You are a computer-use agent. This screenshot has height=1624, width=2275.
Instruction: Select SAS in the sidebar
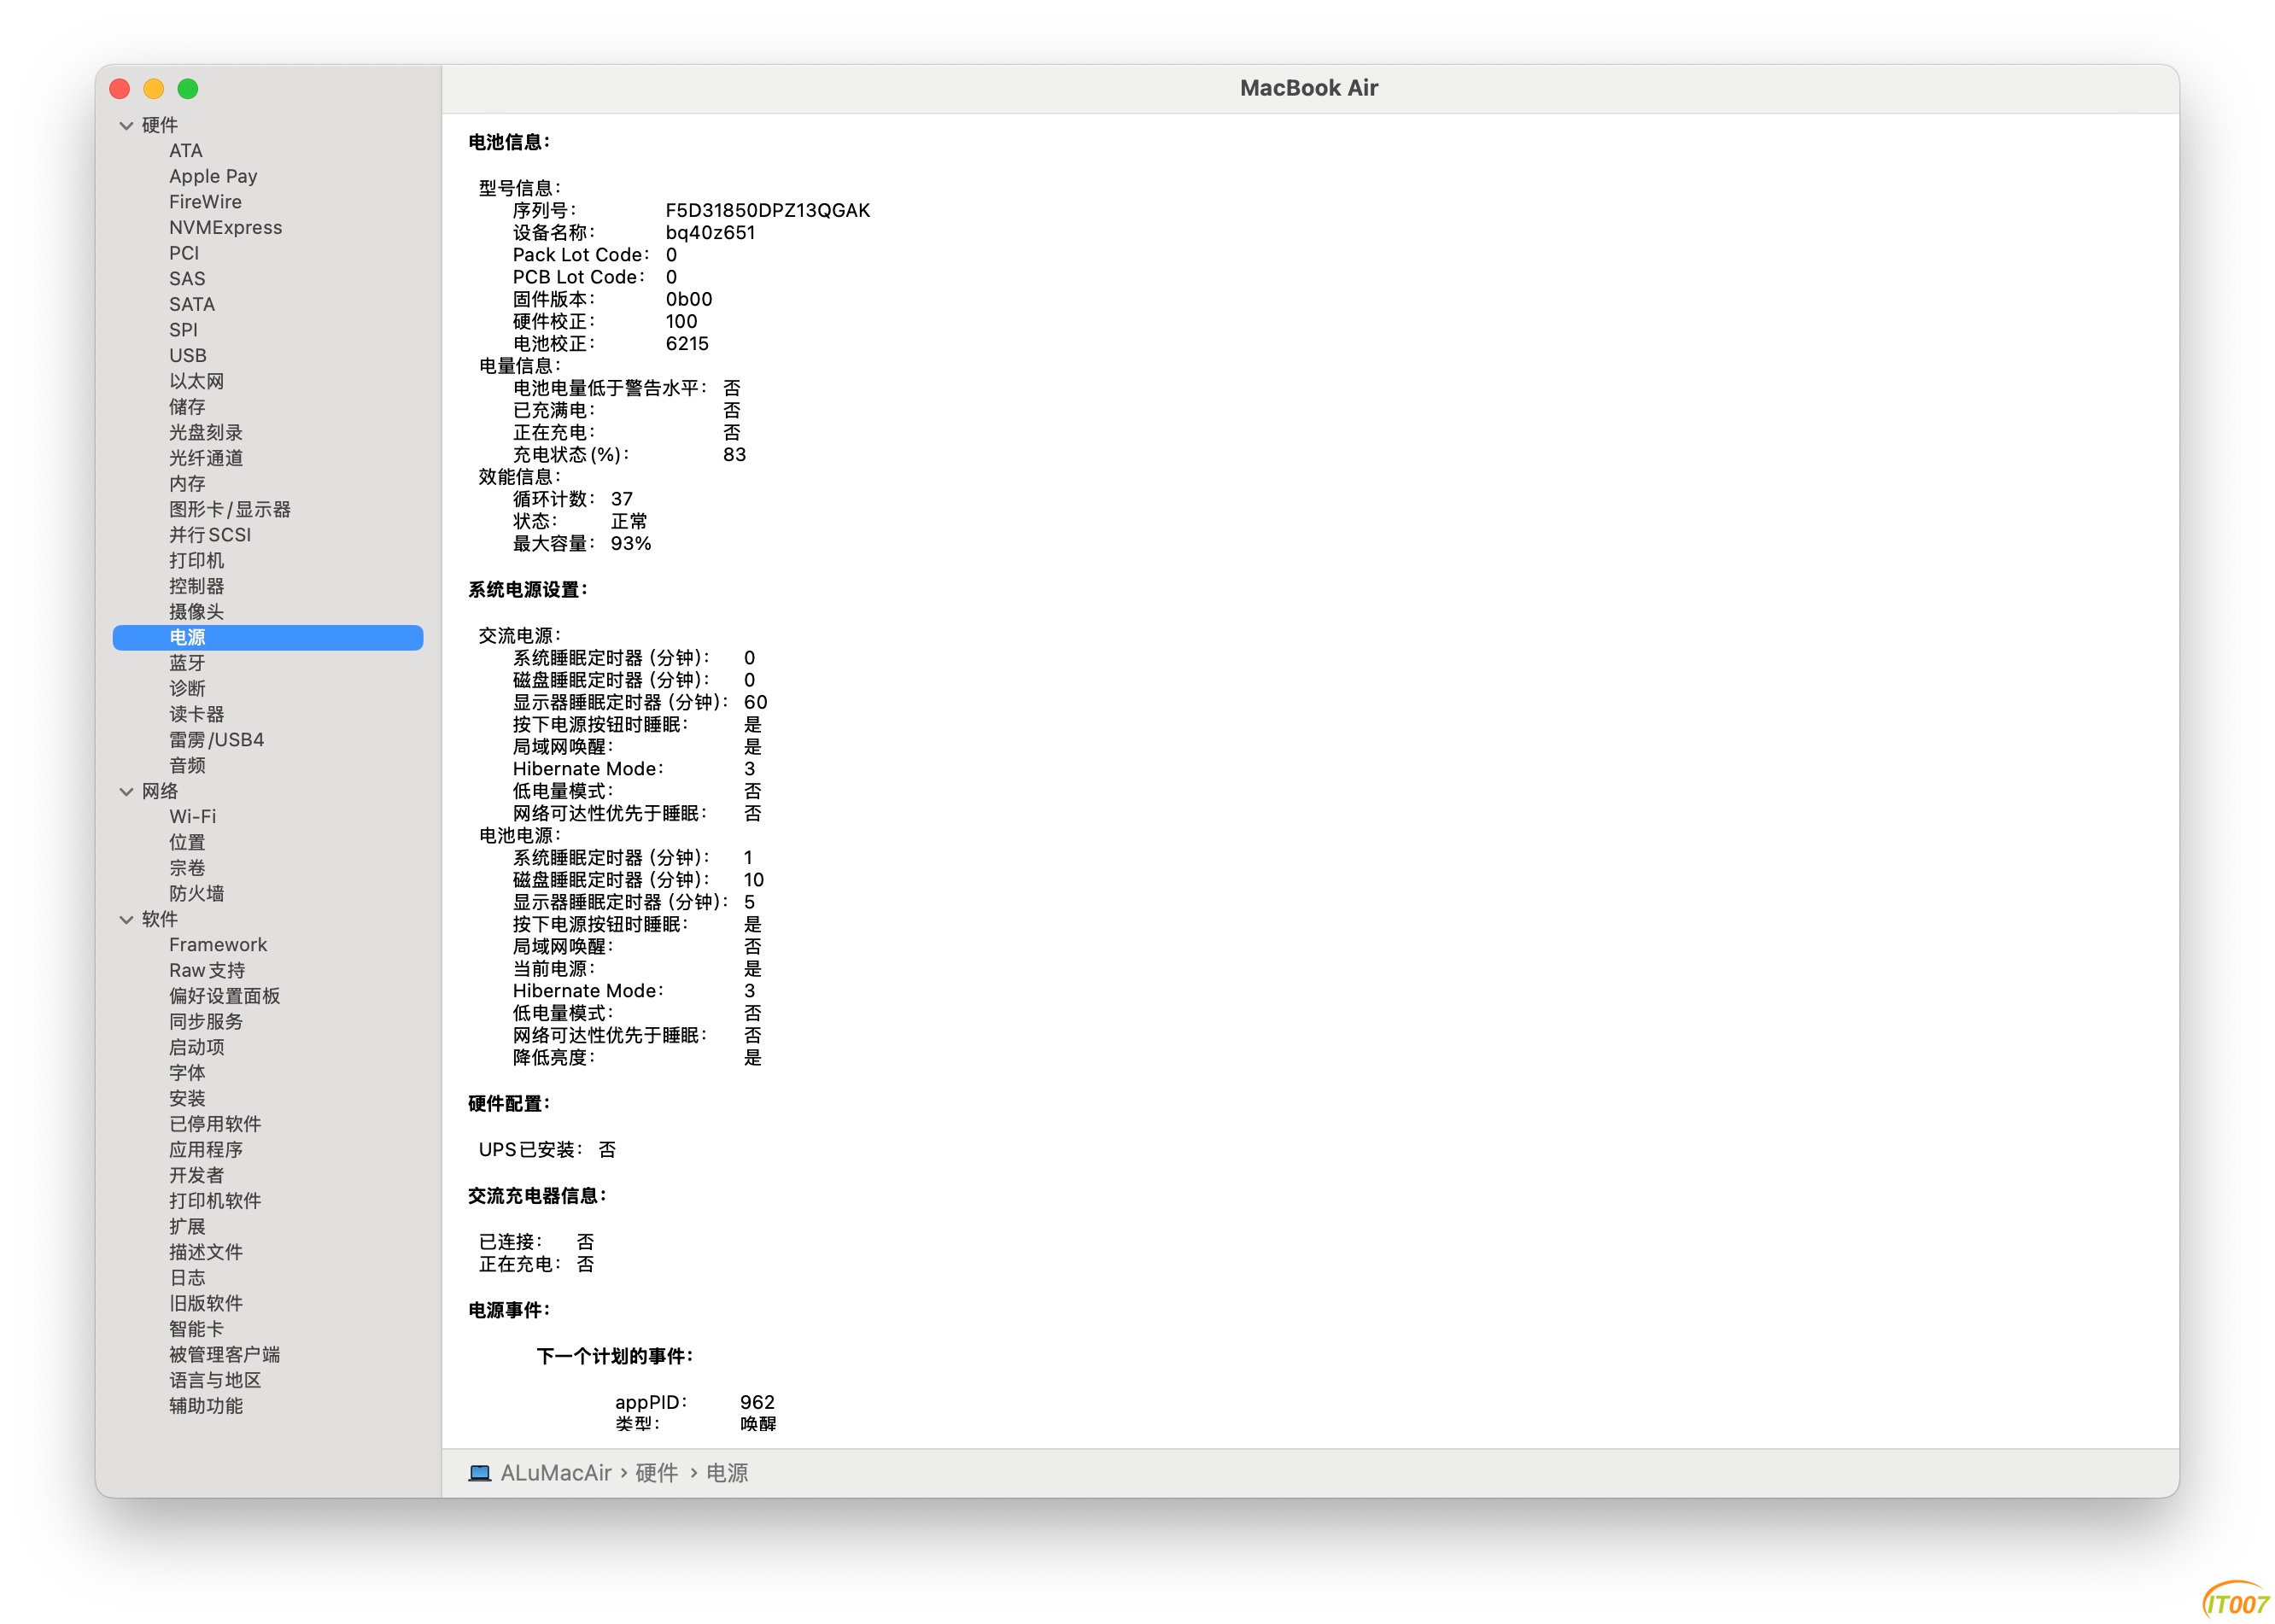187,279
